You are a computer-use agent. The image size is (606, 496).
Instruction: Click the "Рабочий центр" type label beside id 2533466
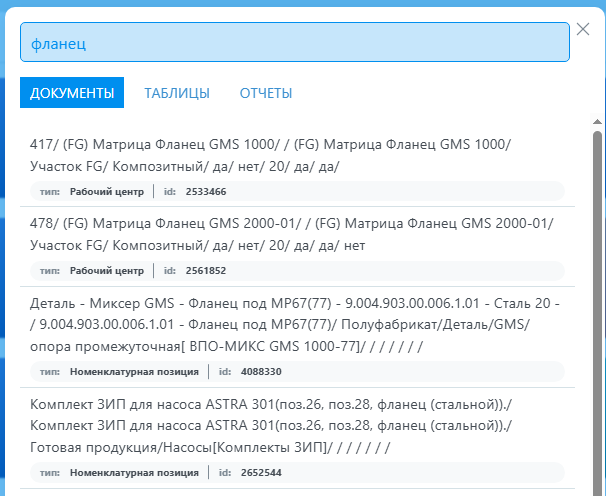pyautogui.click(x=107, y=192)
